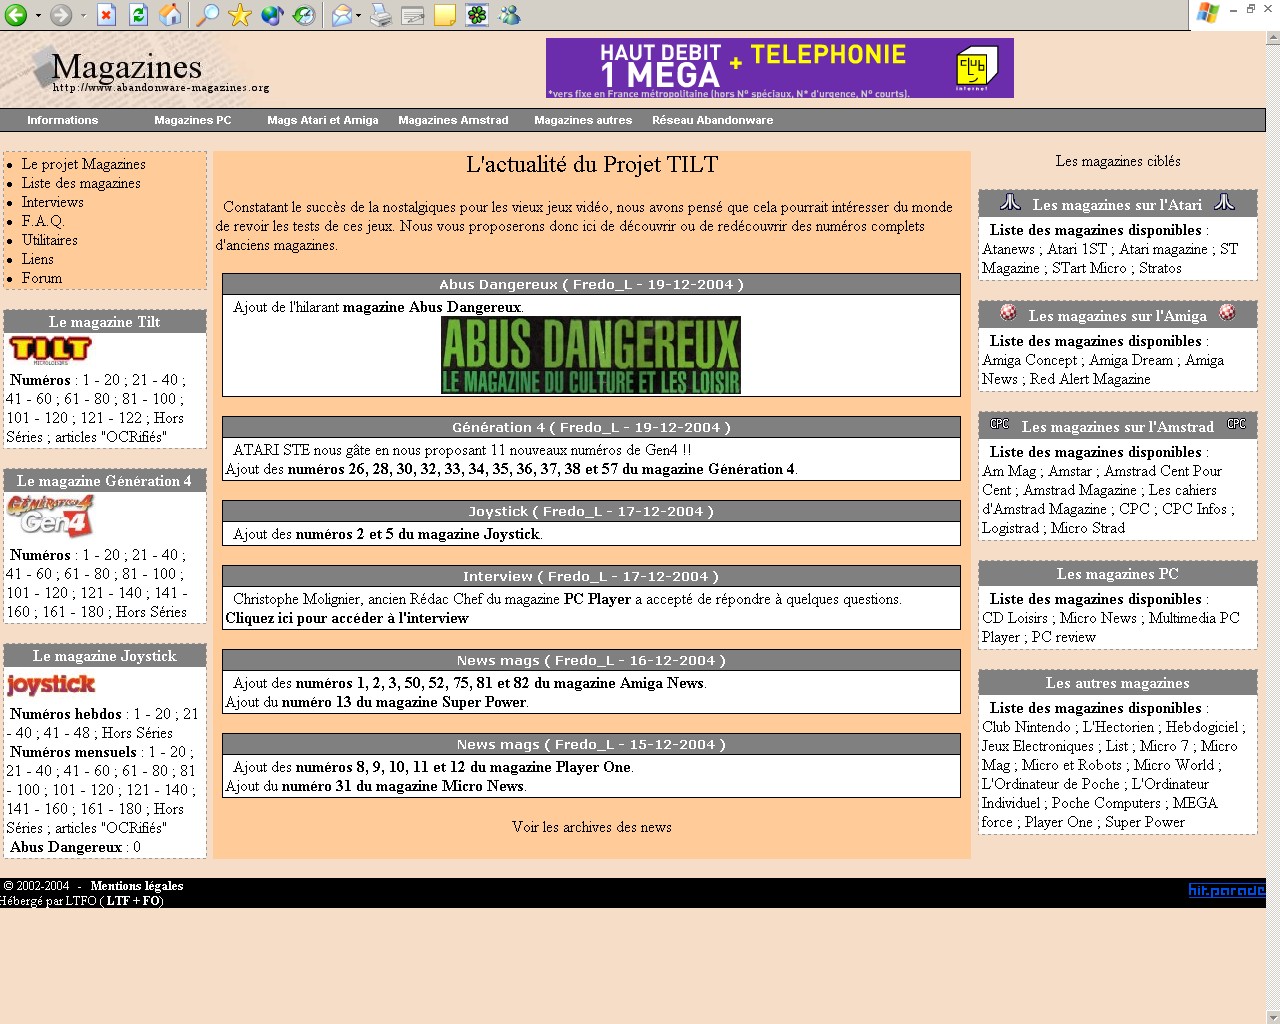Stop page loading with the red X icon
Screen dimensions: 1280x1024
[107, 15]
